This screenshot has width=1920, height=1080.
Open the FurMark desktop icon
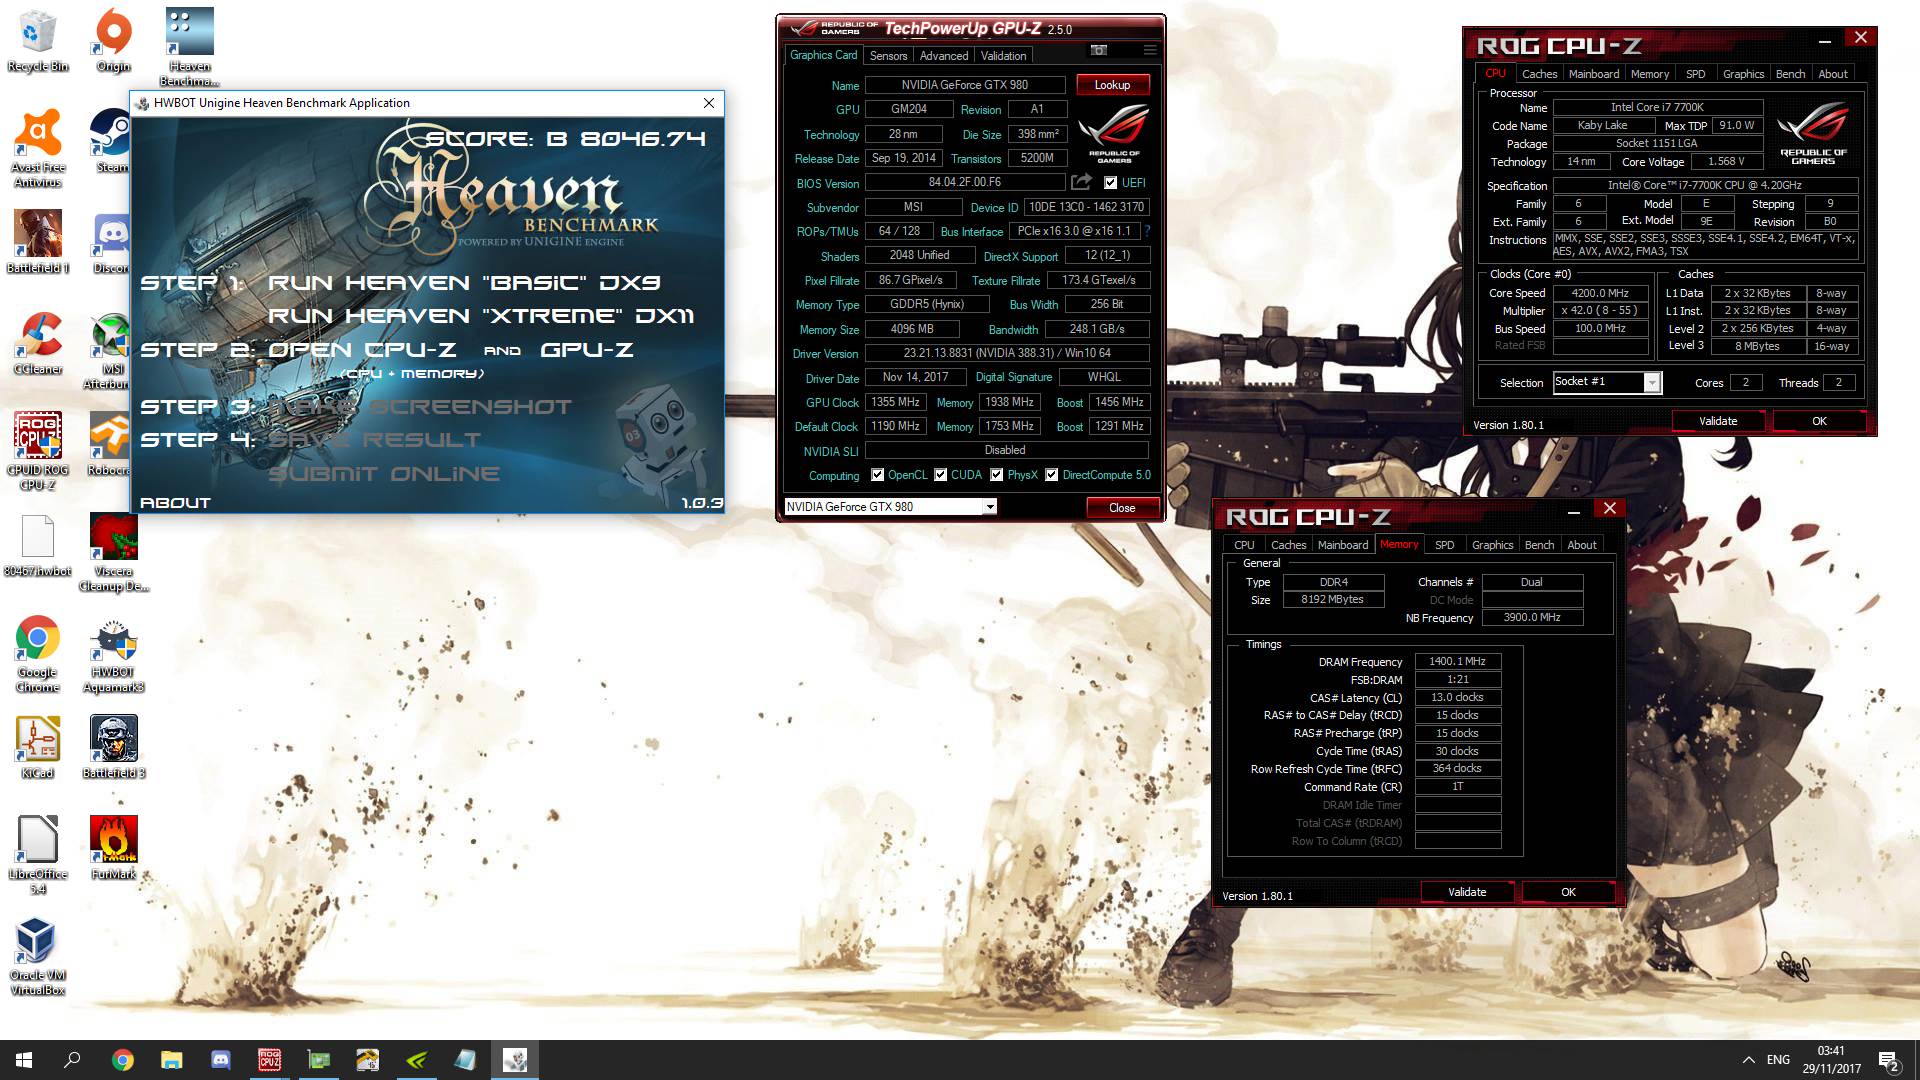(x=113, y=848)
